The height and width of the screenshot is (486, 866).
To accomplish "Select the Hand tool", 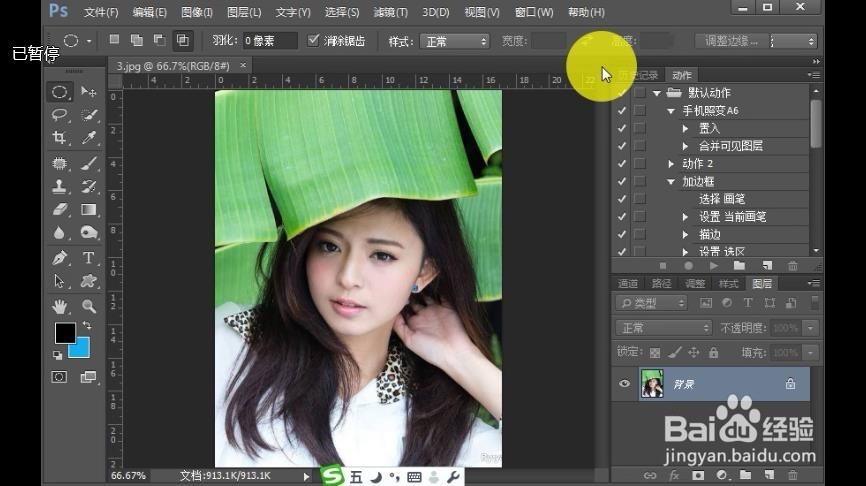I will 60,306.
